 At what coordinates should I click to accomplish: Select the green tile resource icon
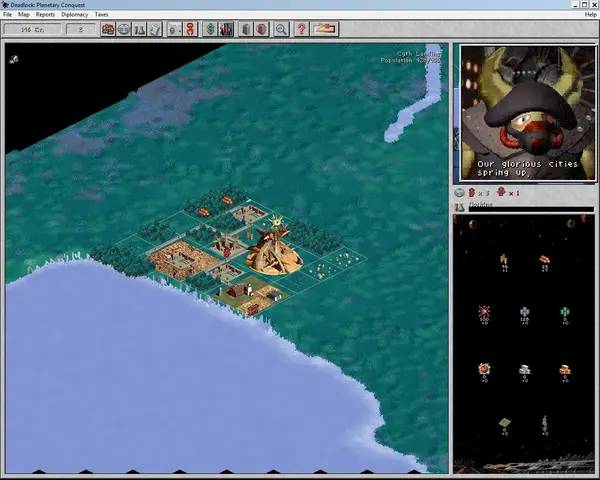tap(505, 423)
